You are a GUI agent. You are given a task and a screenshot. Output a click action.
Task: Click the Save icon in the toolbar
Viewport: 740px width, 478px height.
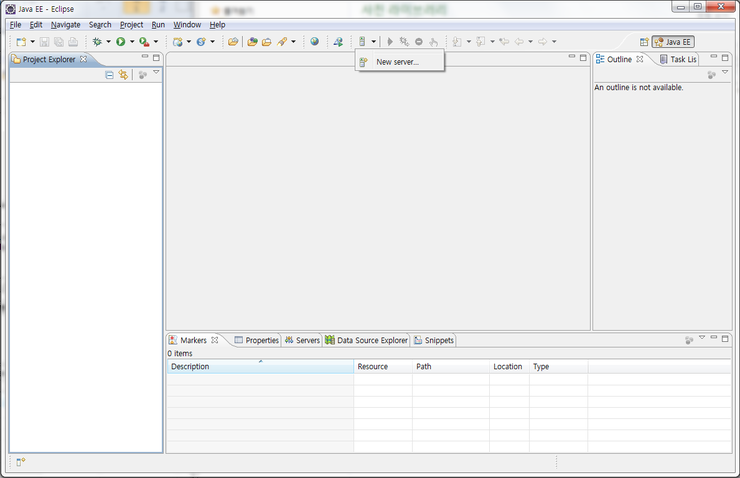tap(44, 42)
